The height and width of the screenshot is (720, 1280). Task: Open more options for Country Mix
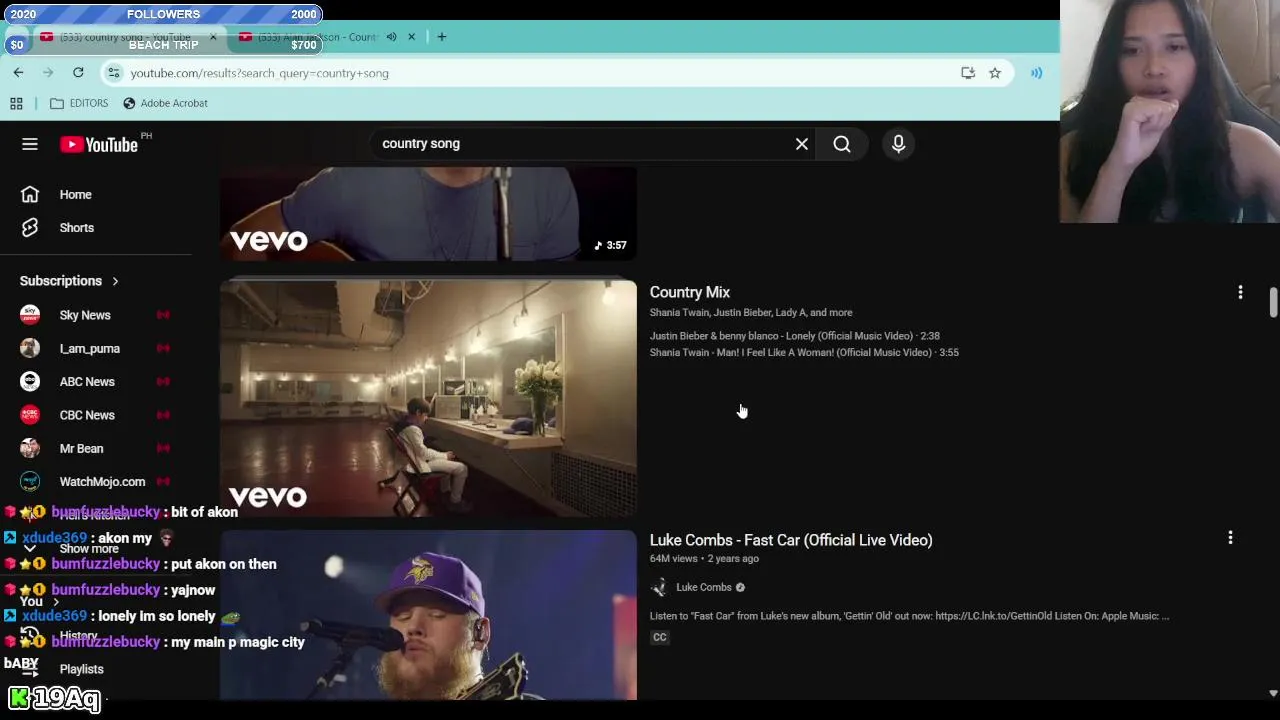coord(1240,292)
